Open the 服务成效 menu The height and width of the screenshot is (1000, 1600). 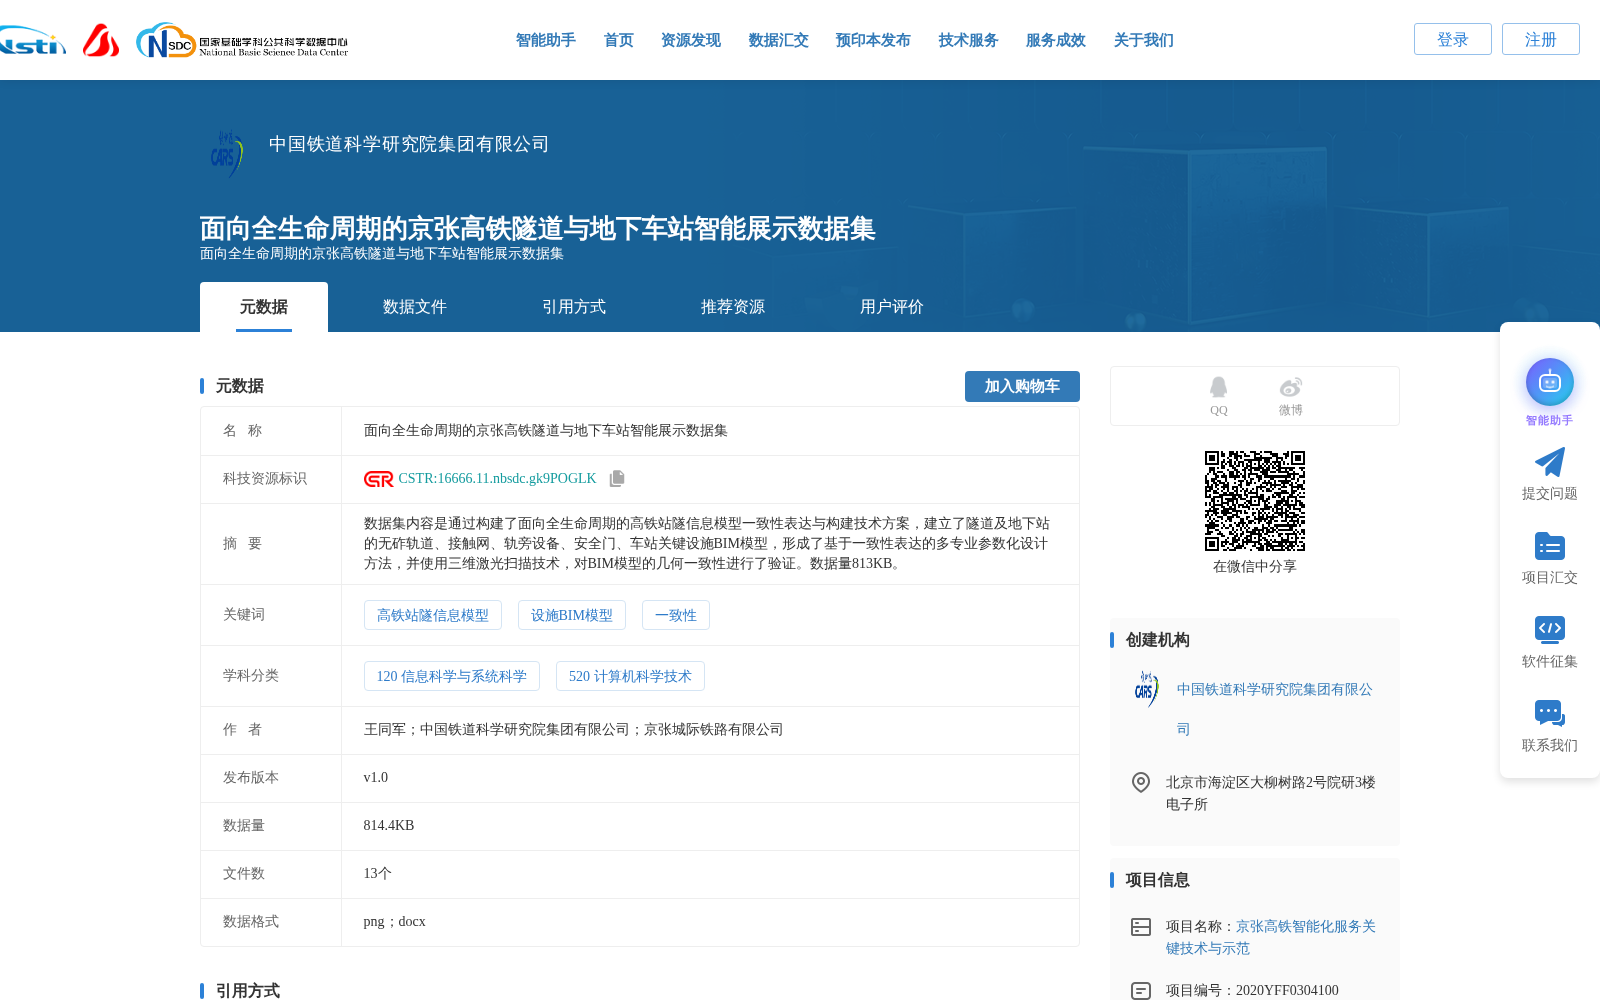(x=1055, y=40)
